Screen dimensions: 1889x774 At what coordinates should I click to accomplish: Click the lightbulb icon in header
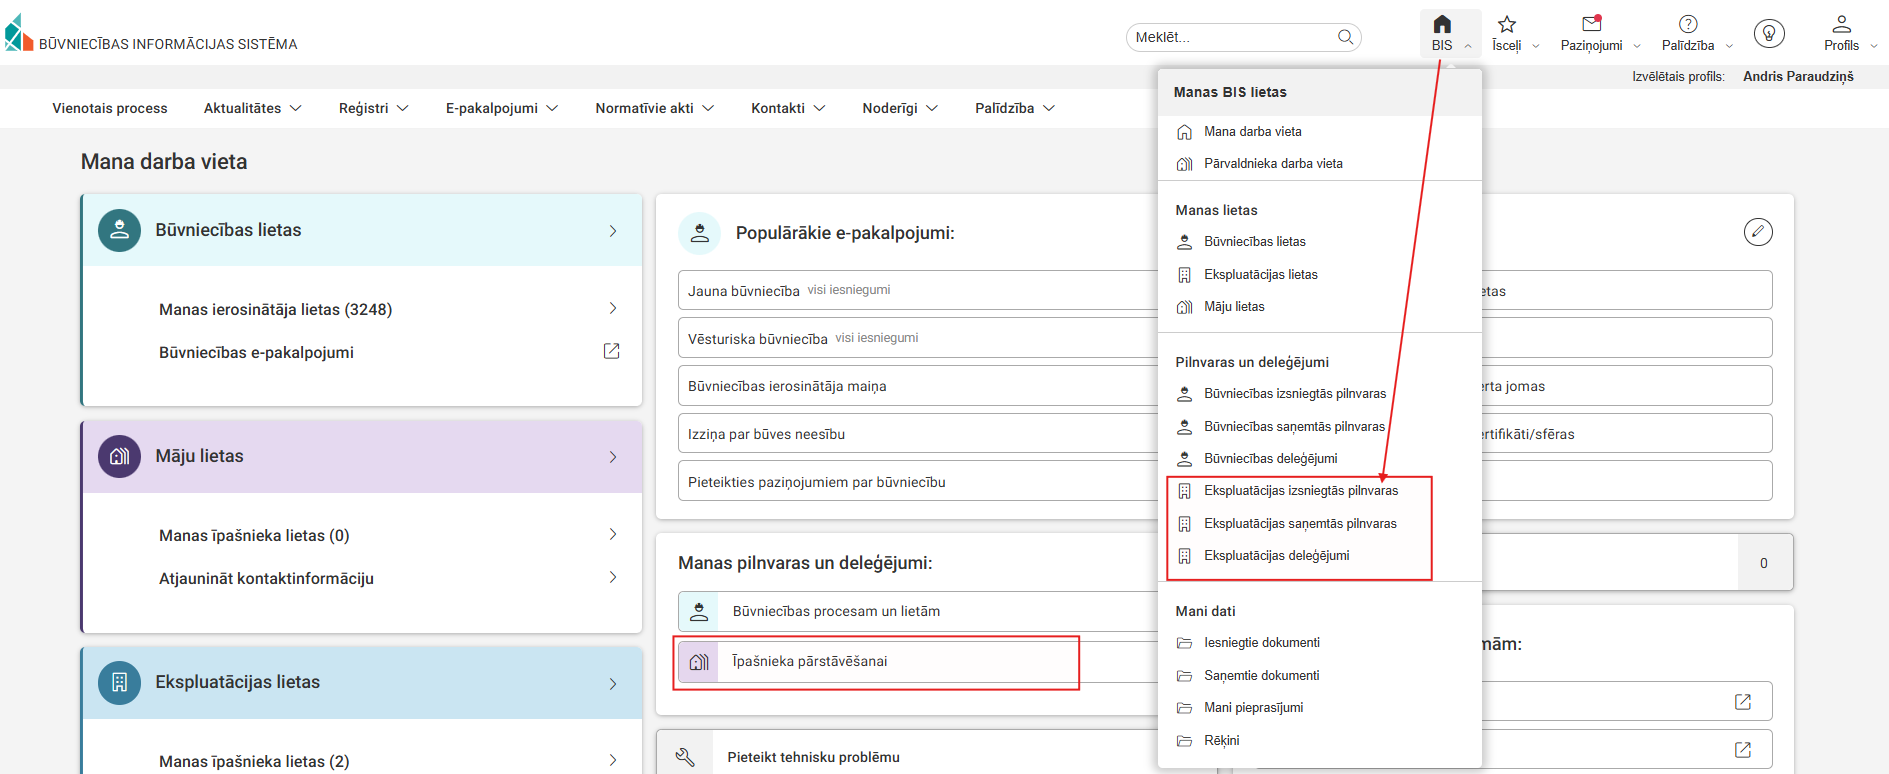[1768, 34]
